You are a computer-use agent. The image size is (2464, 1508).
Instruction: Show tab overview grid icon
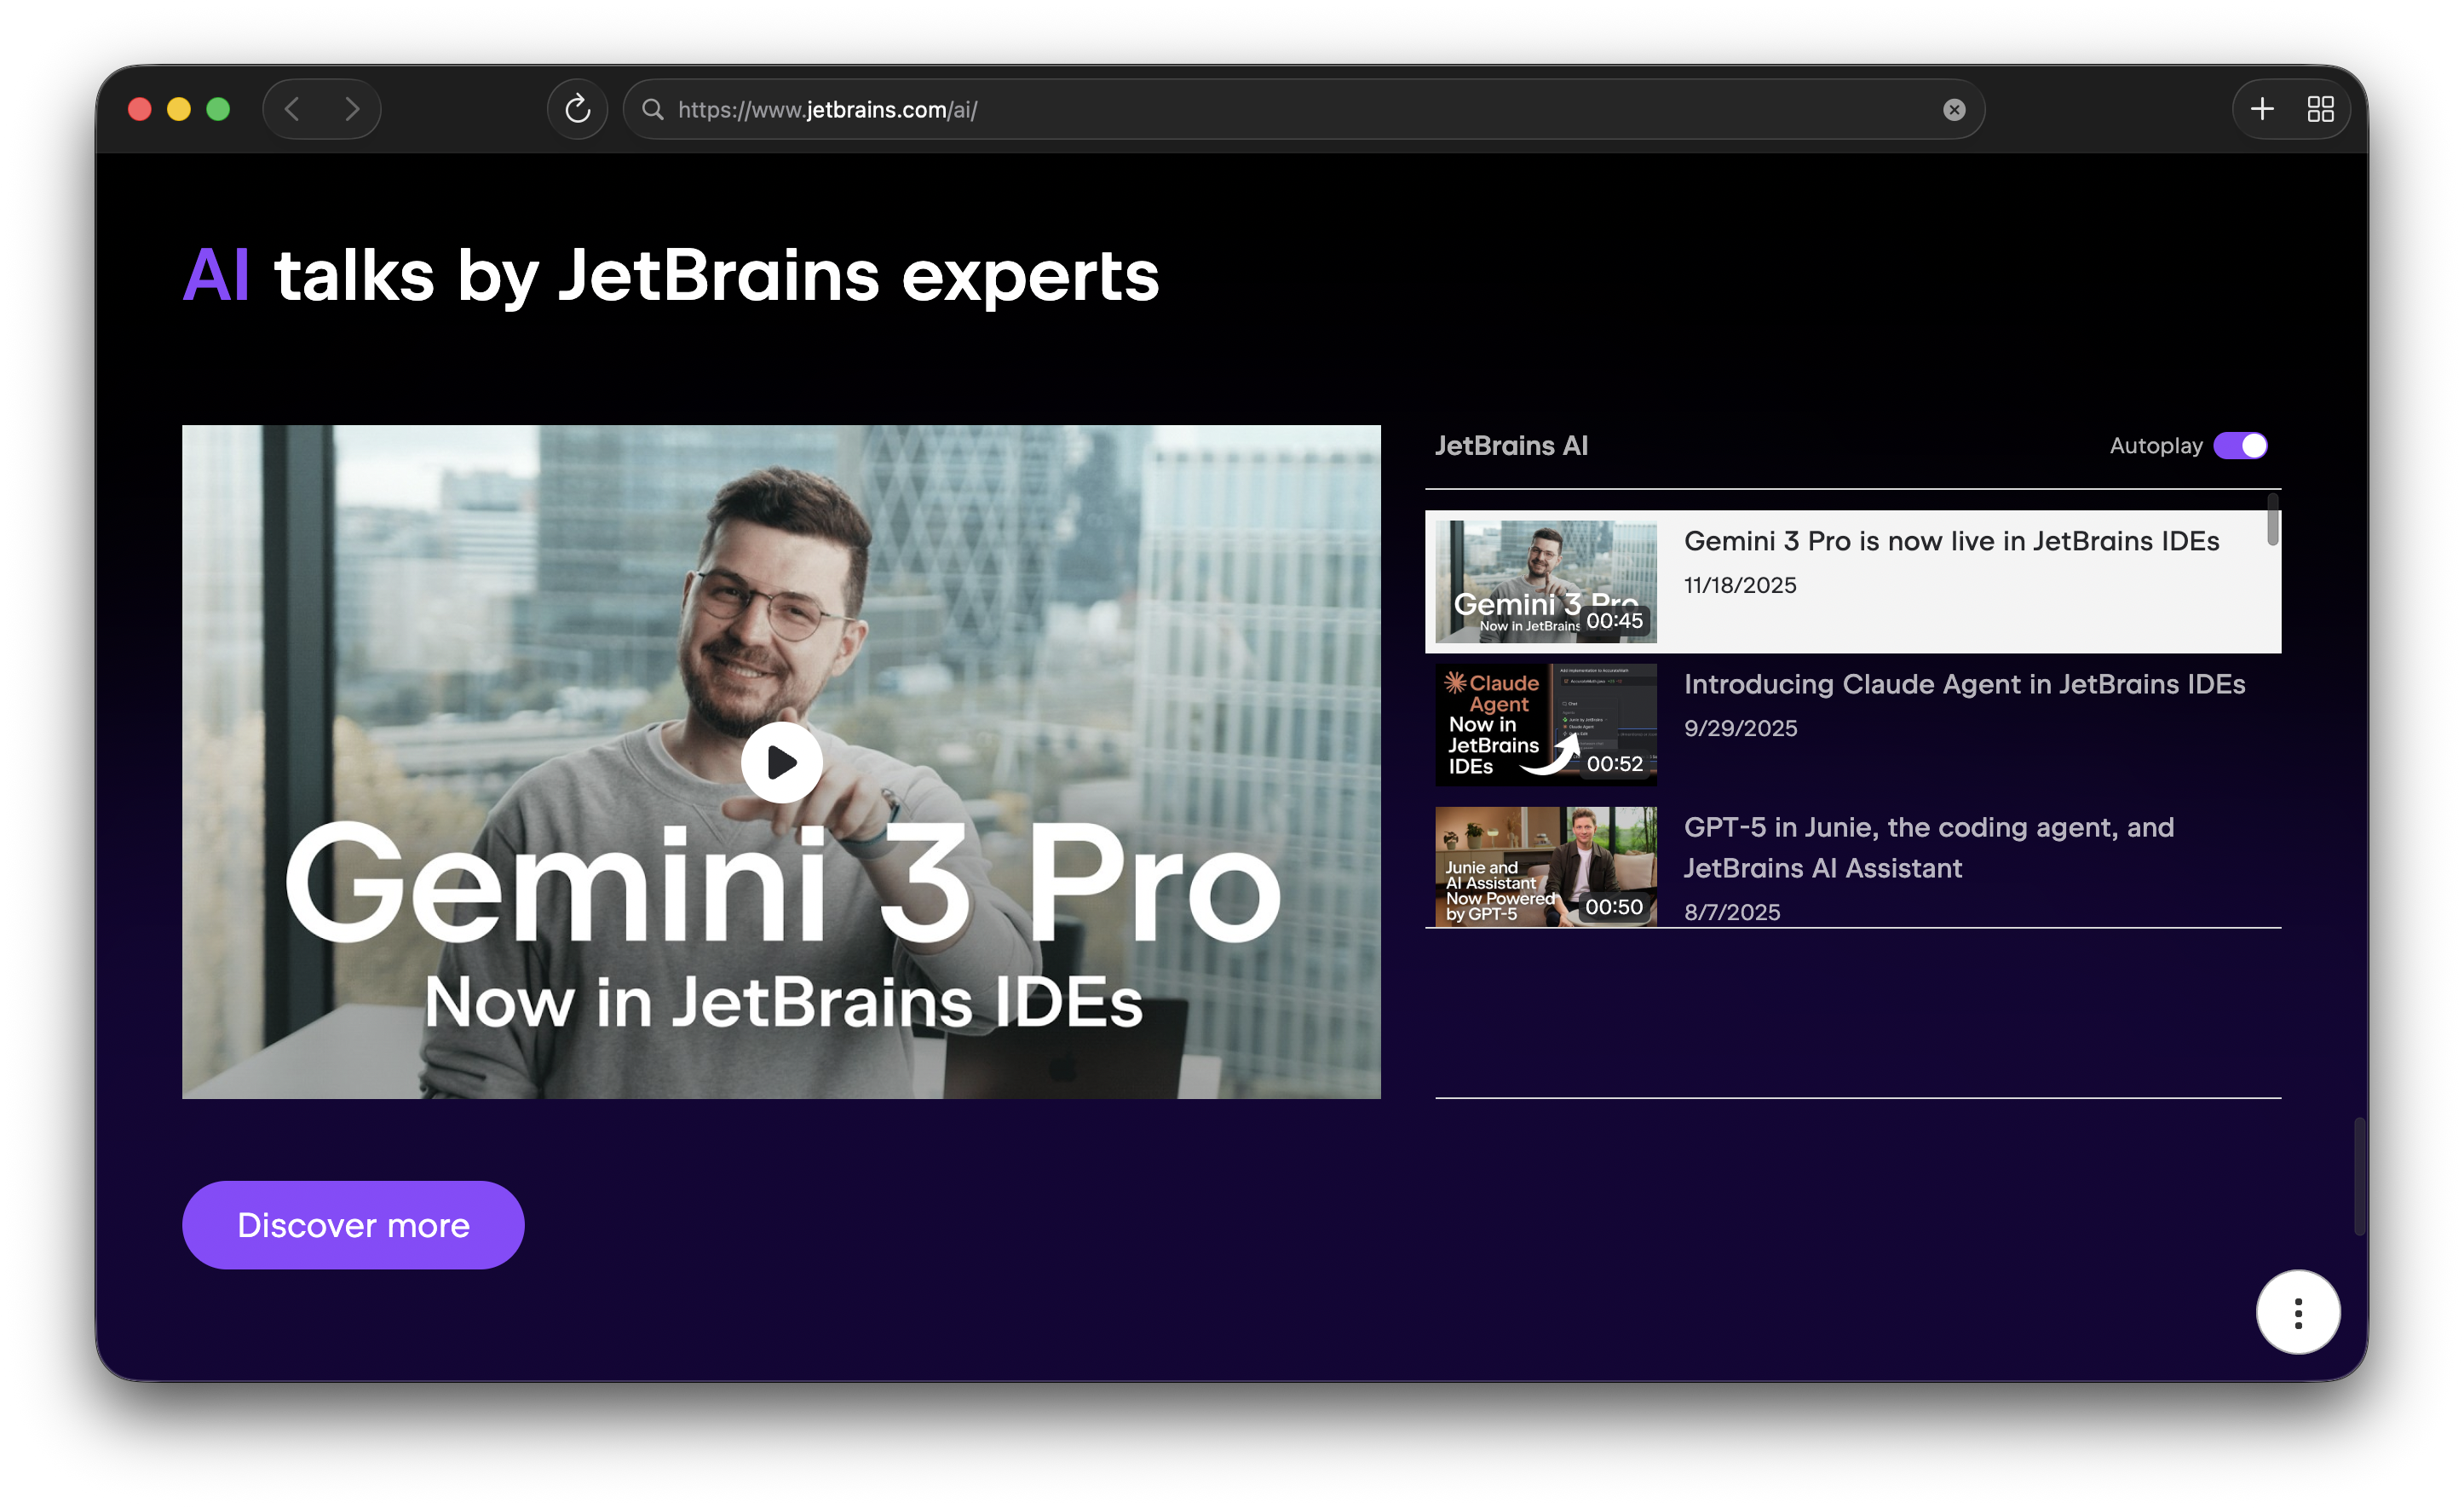2320,109
